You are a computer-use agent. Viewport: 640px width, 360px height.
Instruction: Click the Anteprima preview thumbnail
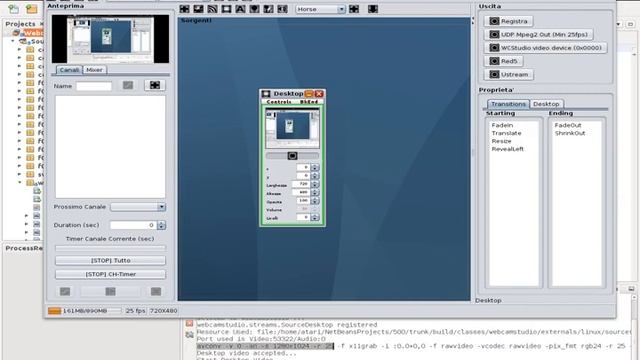pos(110,39)
